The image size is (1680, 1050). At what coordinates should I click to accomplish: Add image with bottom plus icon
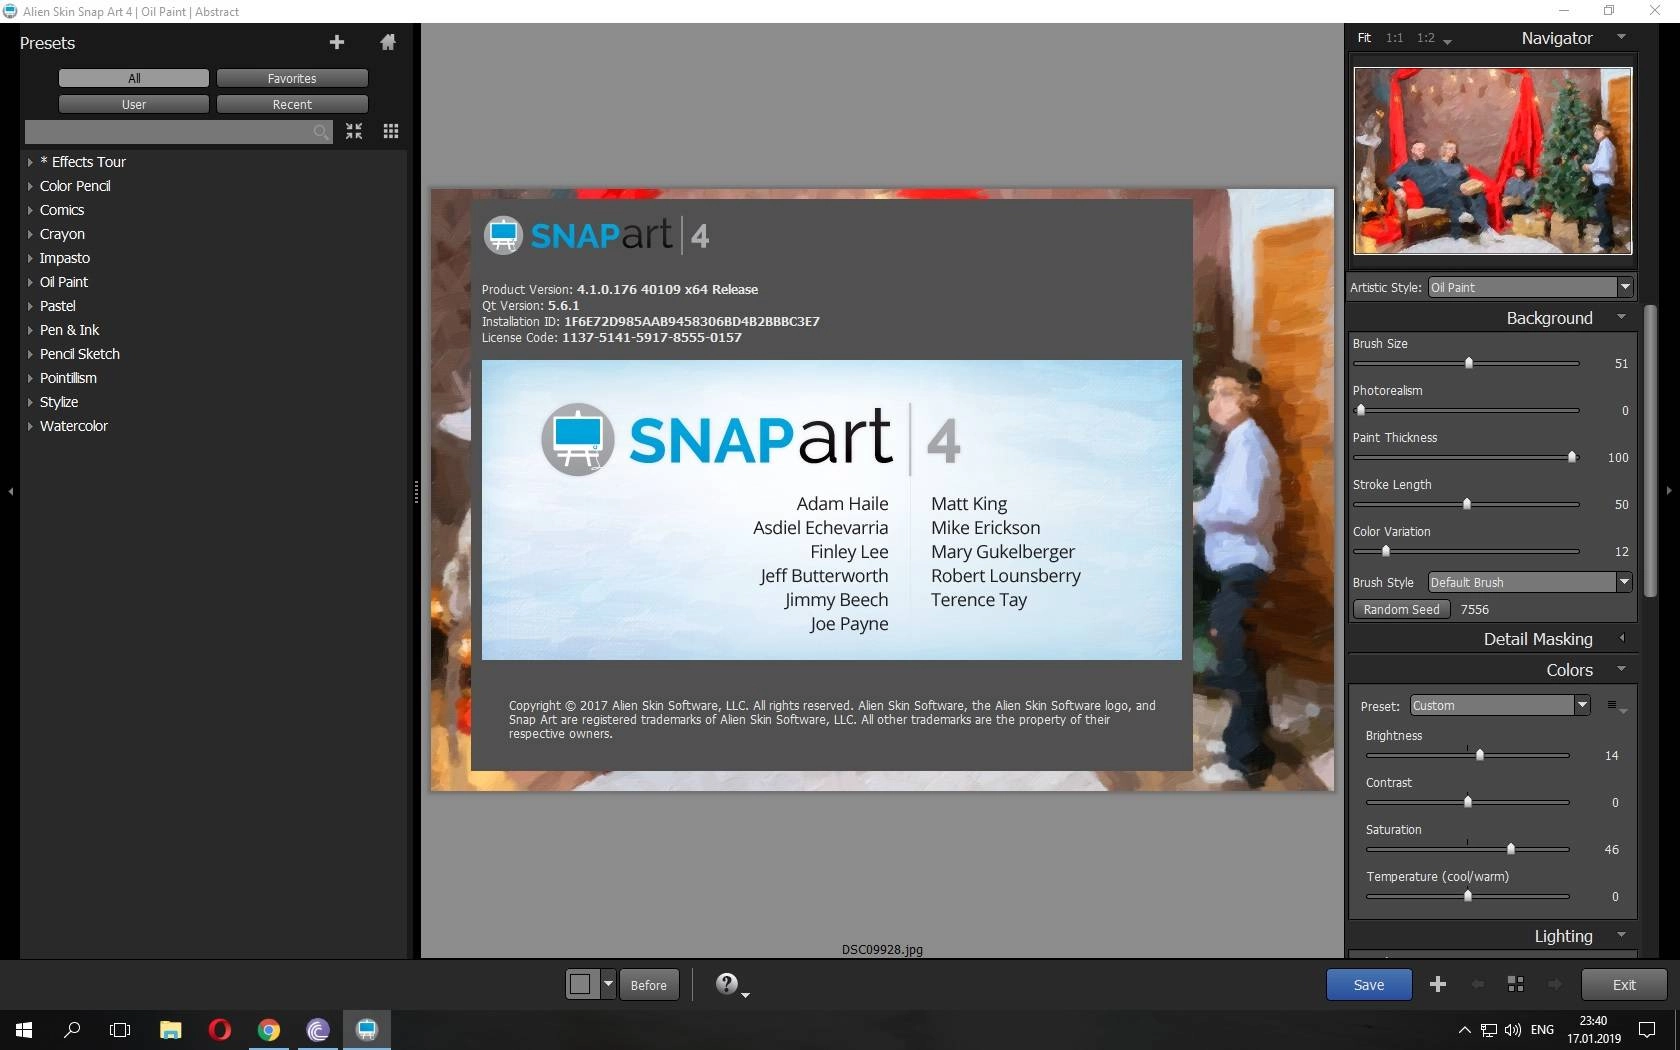(1438, 984)
